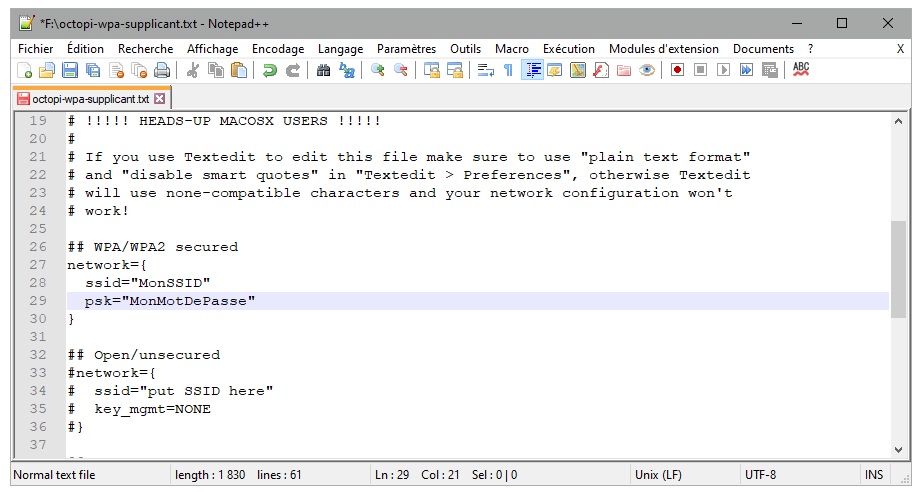This screenshot has width=919, height=492.
Task: Click the psk="MonMotDePasse" line in editor
Action: coord(170,301)
